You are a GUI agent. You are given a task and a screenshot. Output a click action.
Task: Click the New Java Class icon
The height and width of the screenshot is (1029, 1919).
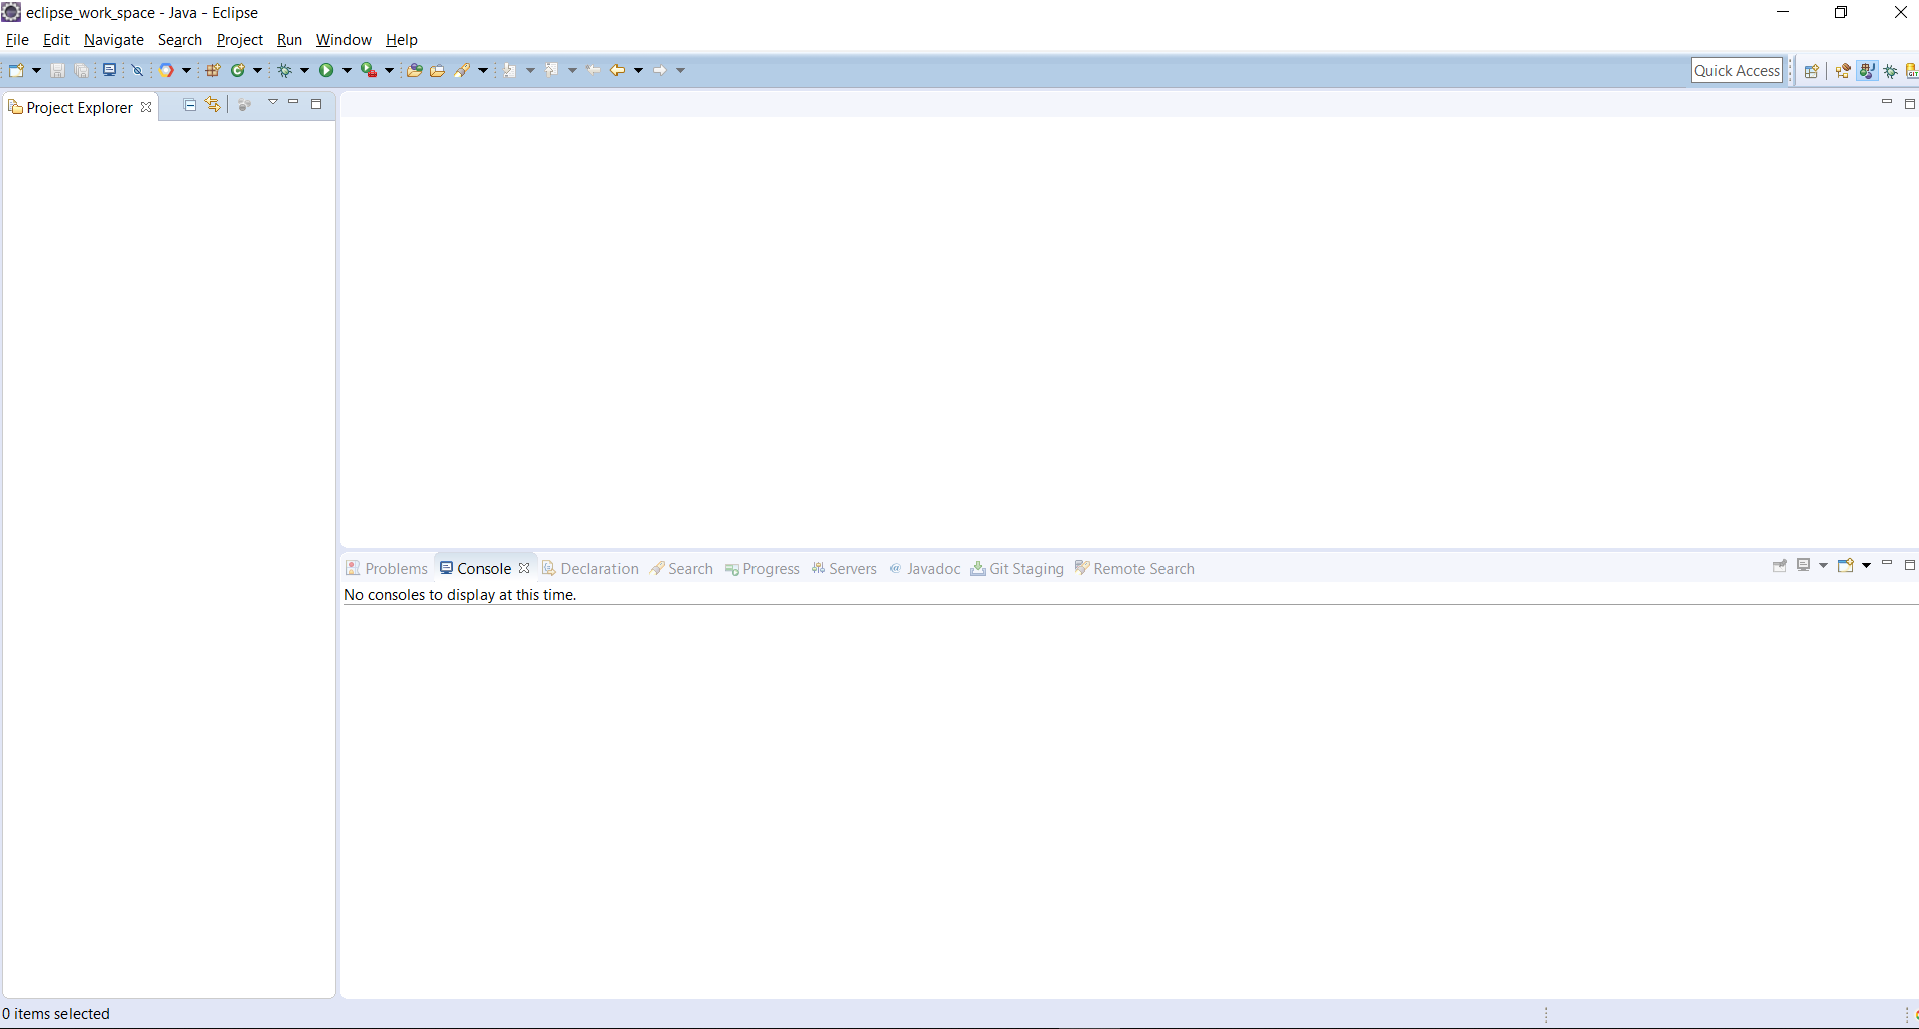click(238, 70)
